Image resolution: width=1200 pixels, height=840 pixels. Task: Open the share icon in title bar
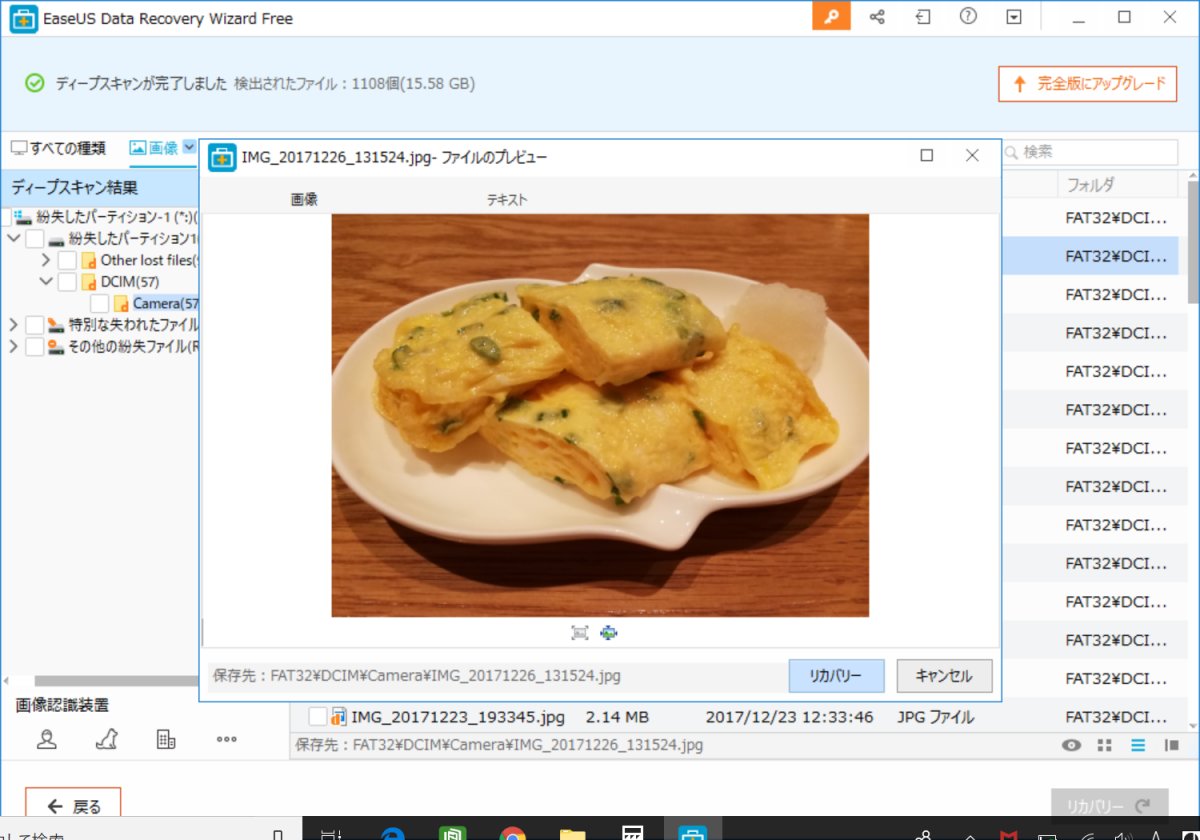click(877, 17)
